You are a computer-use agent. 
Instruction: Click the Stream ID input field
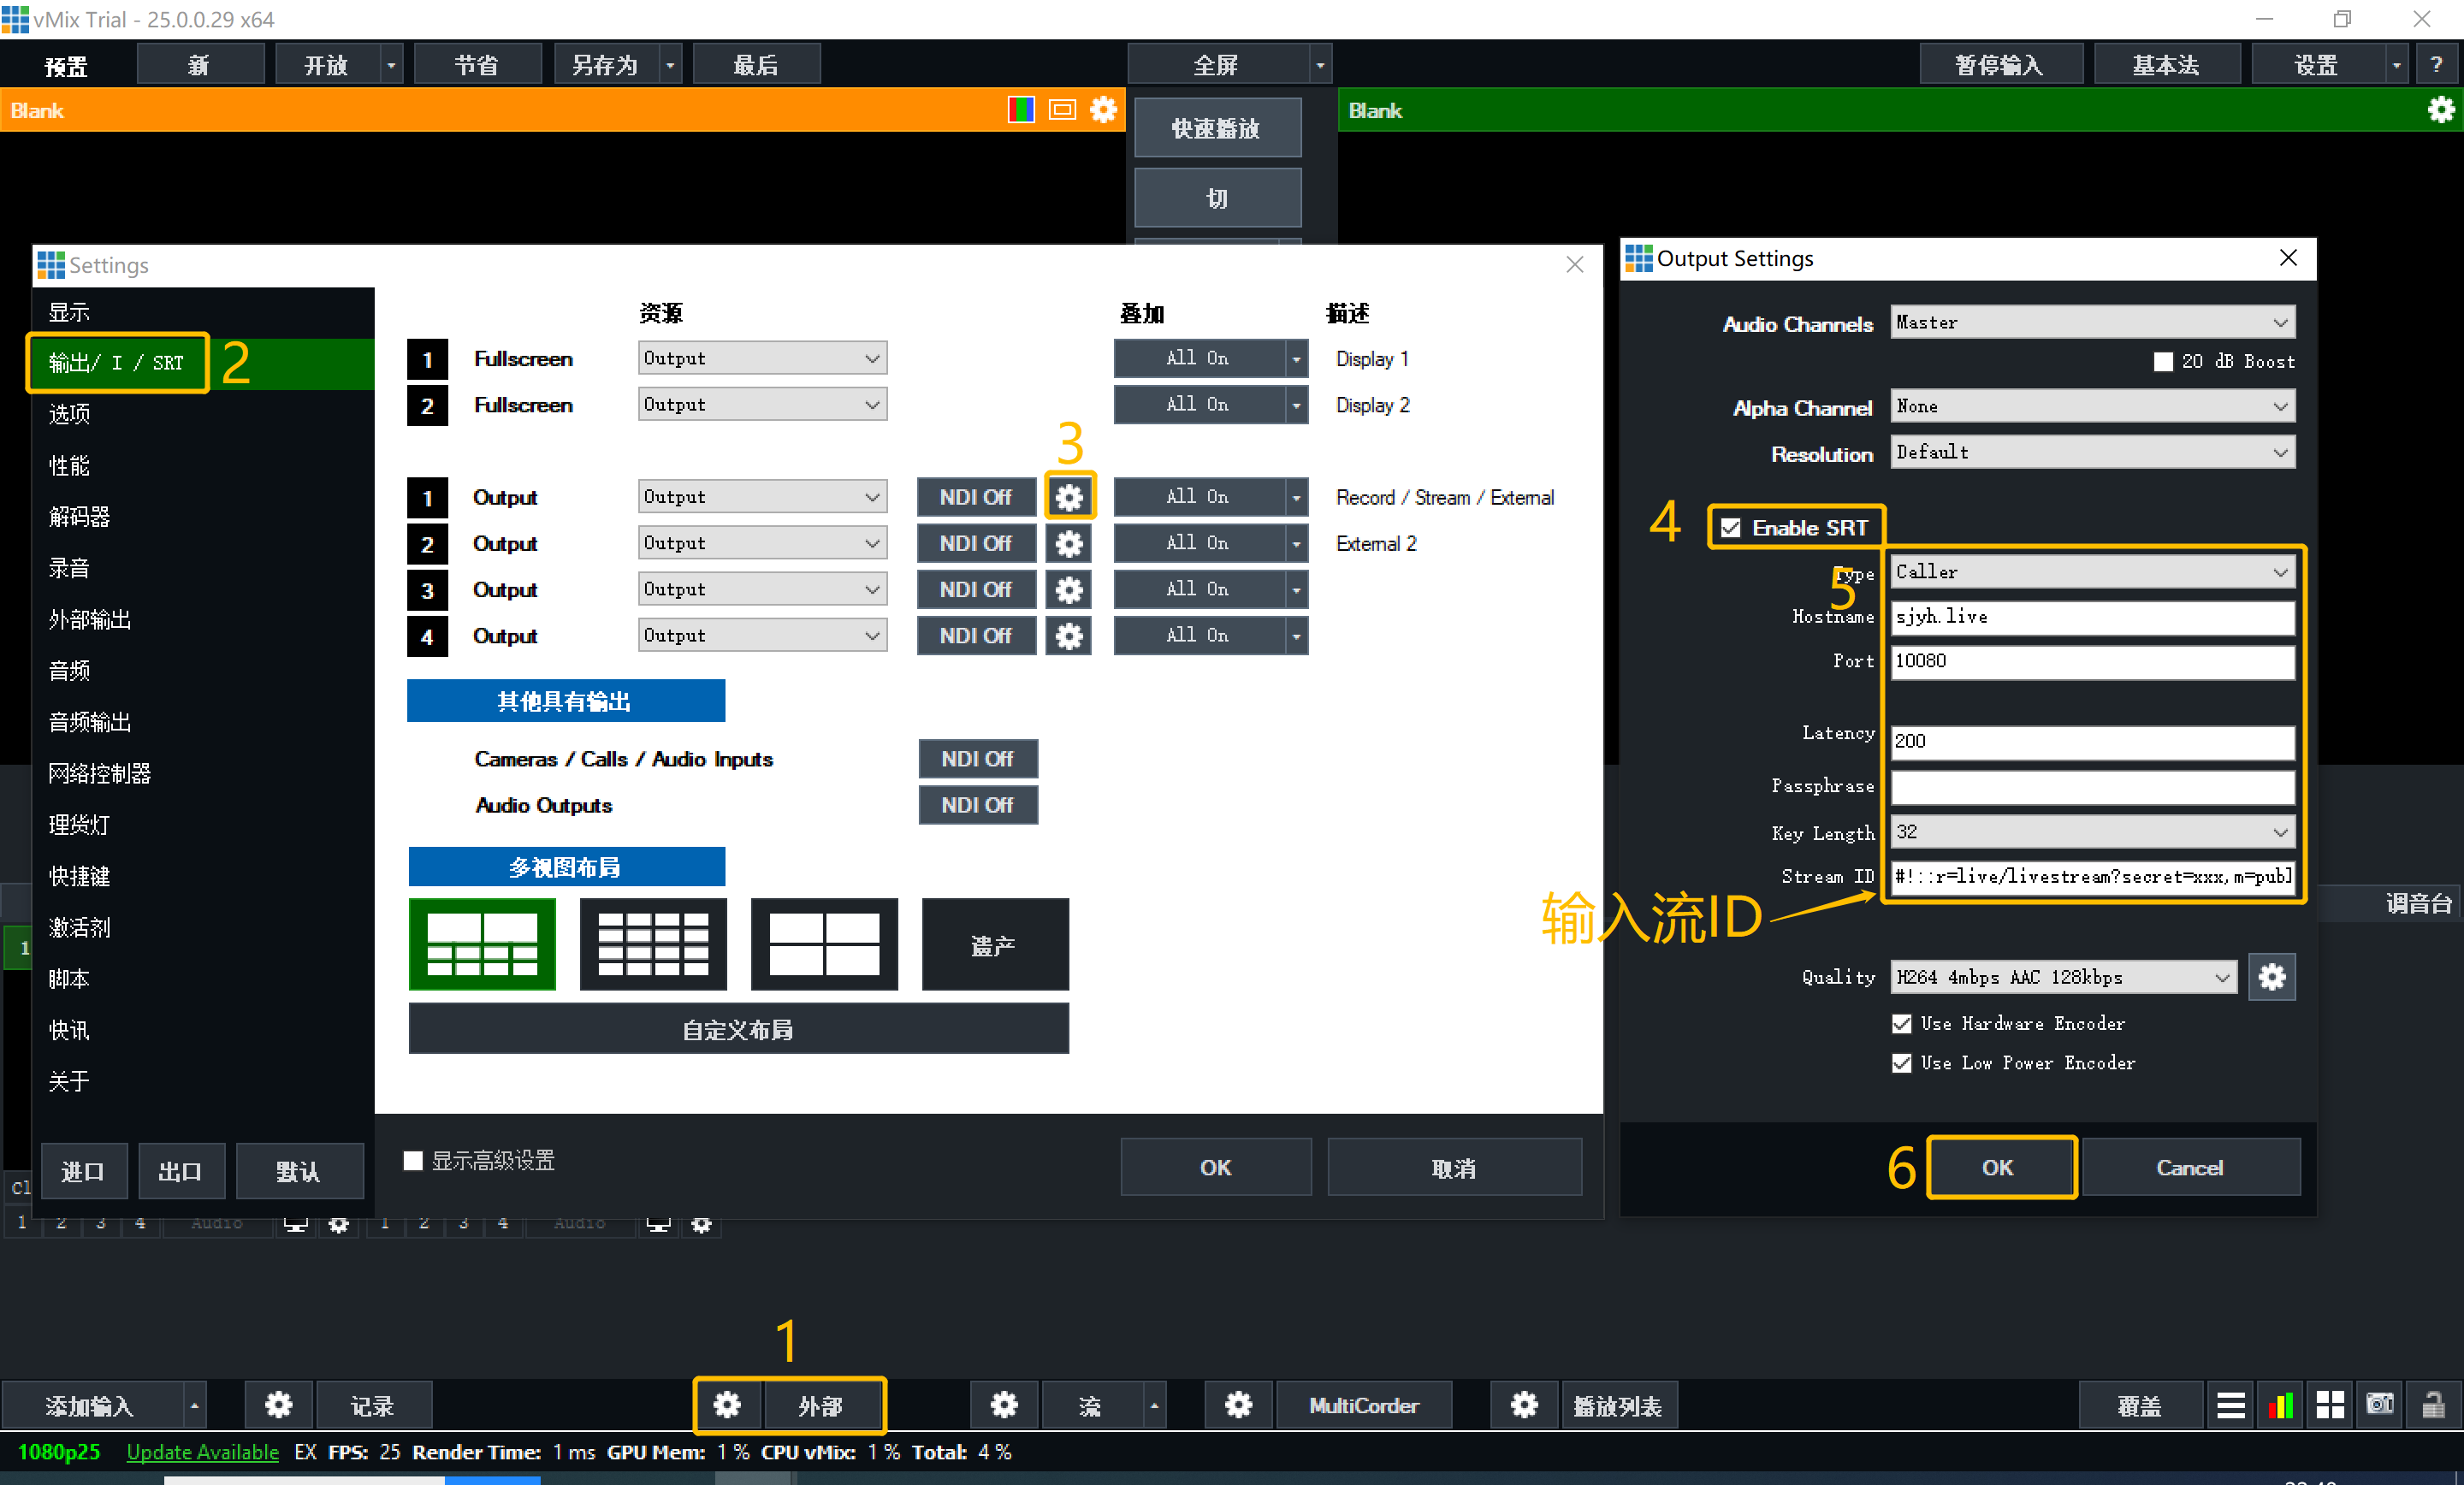2092,877
